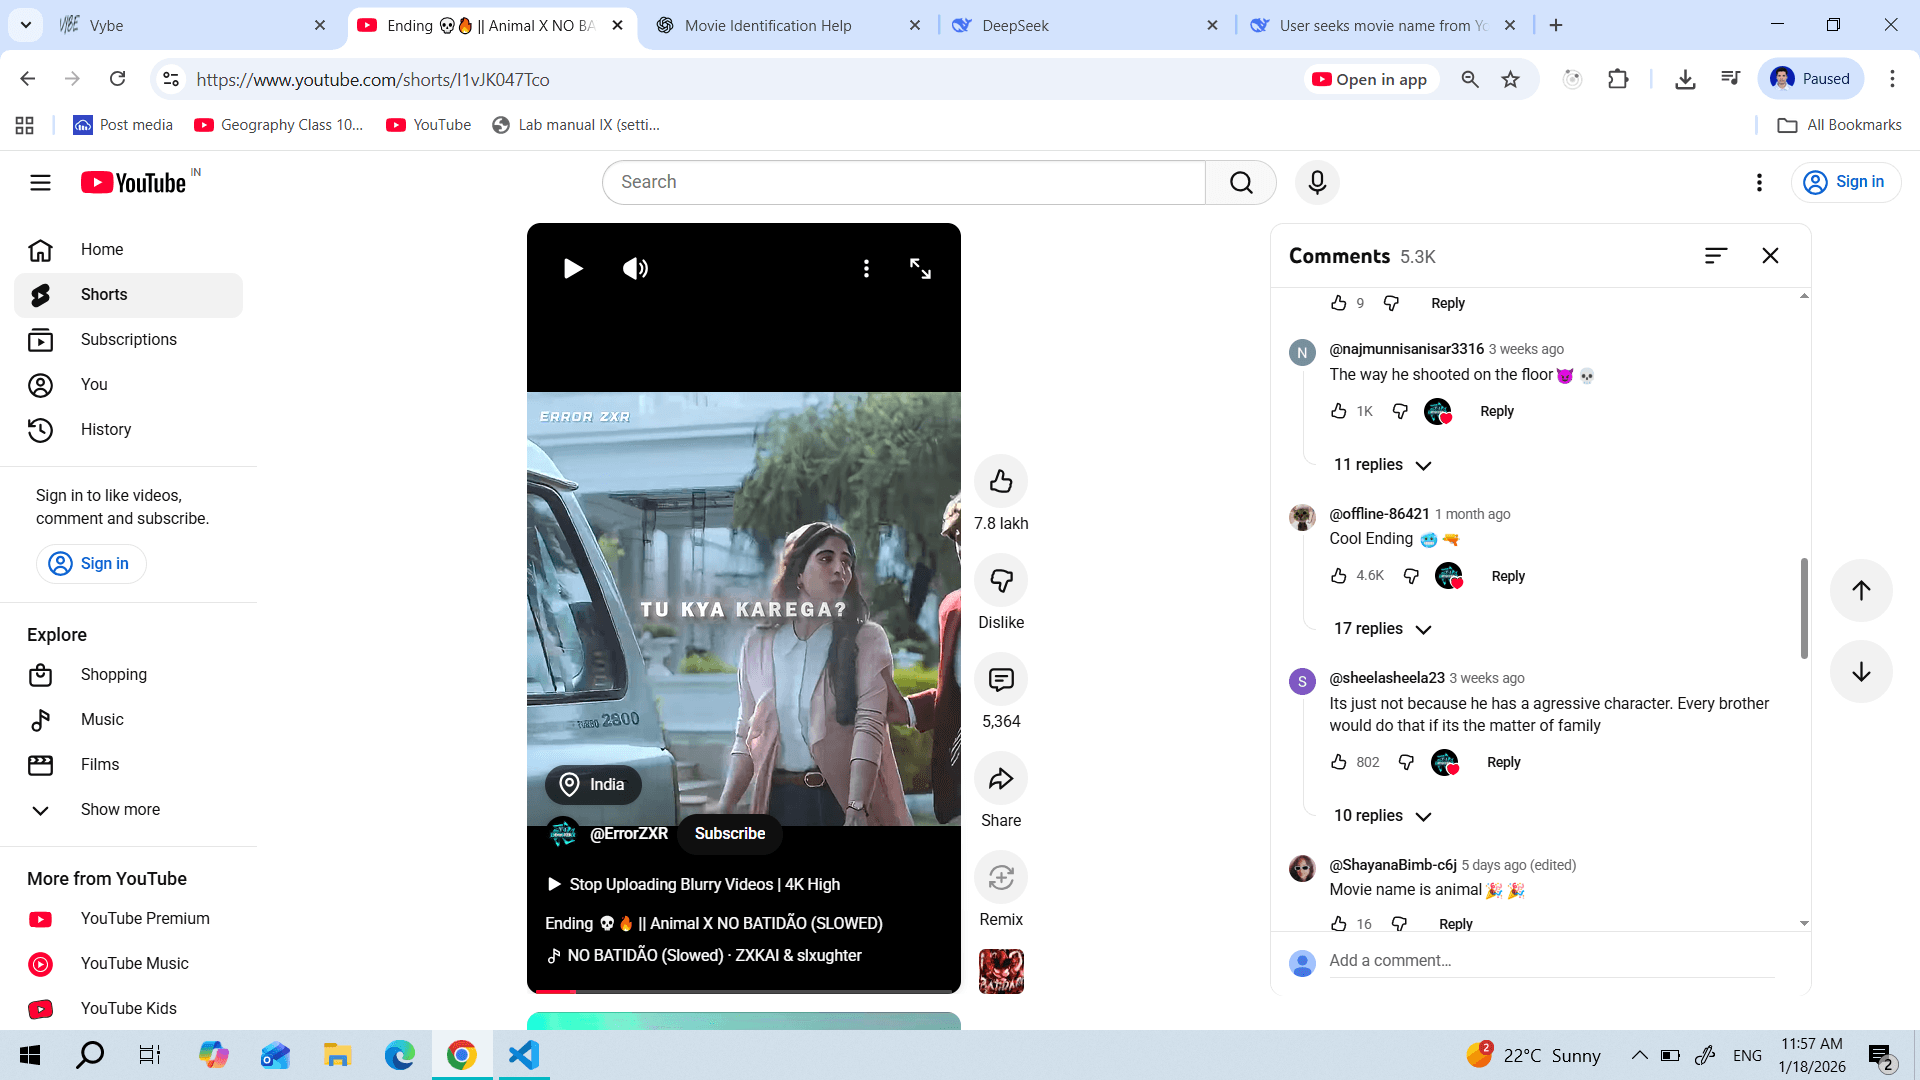Mute or unmute the video audio
1920x1080 pixels.
635,268
